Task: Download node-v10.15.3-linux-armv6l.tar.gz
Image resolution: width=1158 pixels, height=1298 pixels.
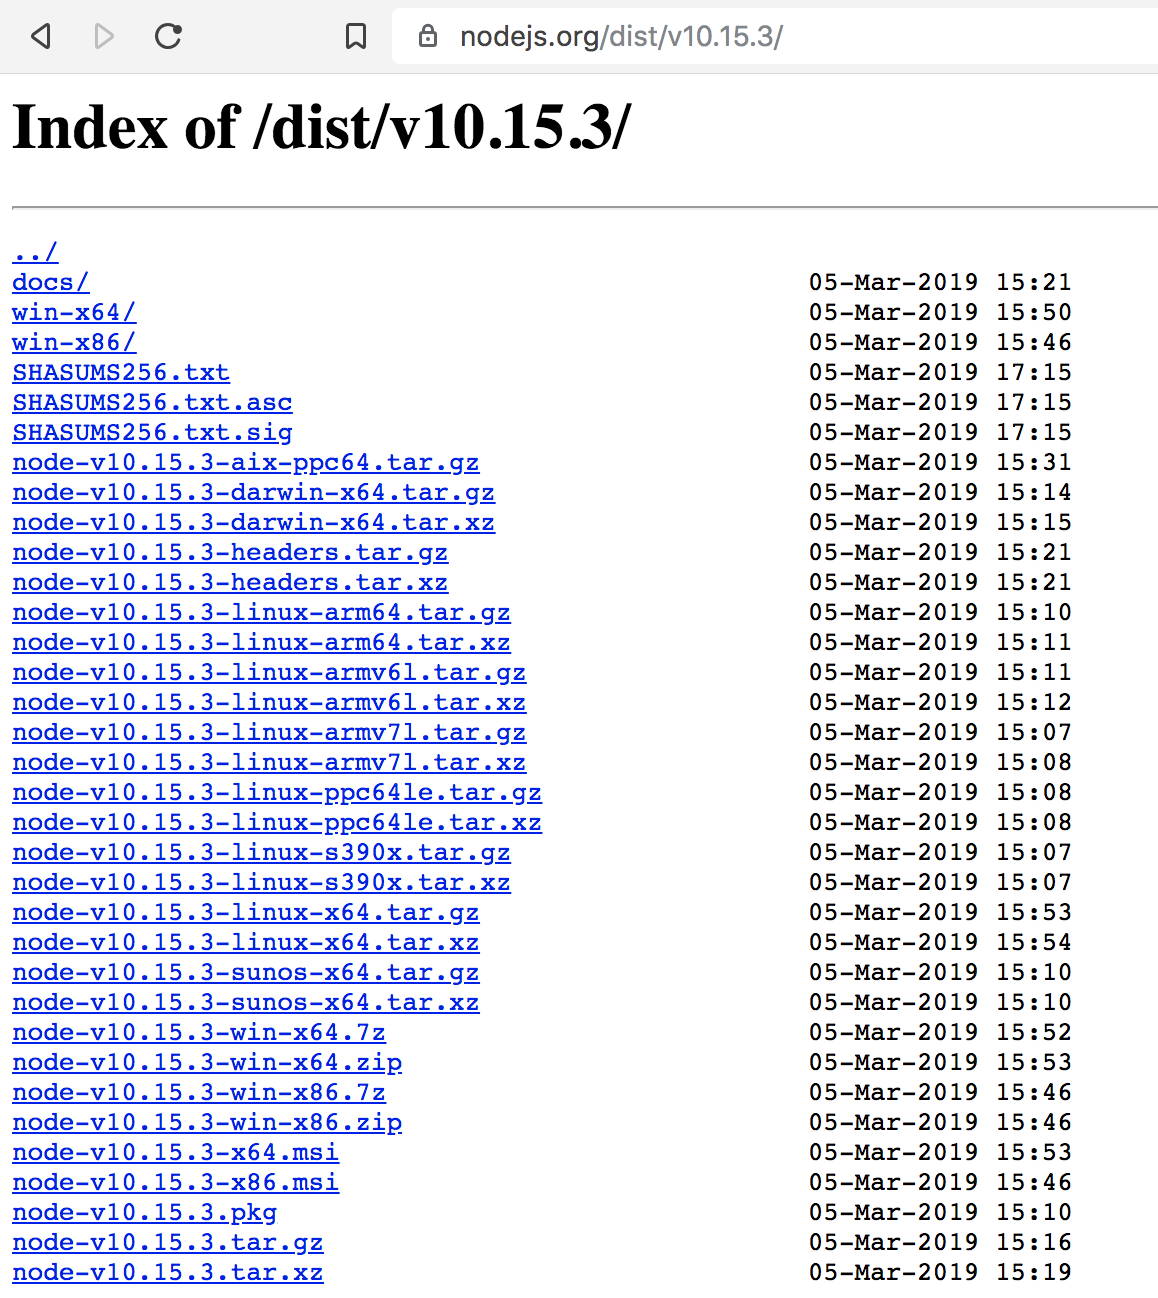Action: pos(269,672)
